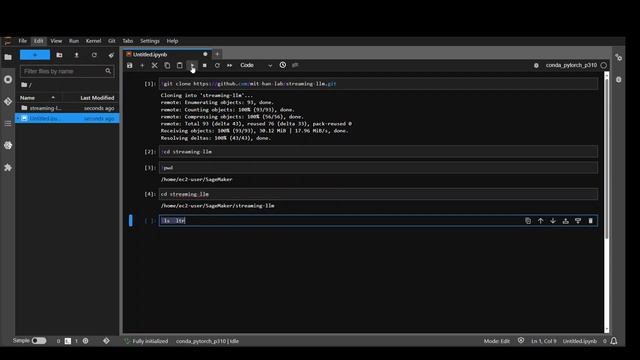The height and width of the screenshot is (360, 640).
Task: Open the right sidebar debugger icon
Action: click(x=619, y=80)
